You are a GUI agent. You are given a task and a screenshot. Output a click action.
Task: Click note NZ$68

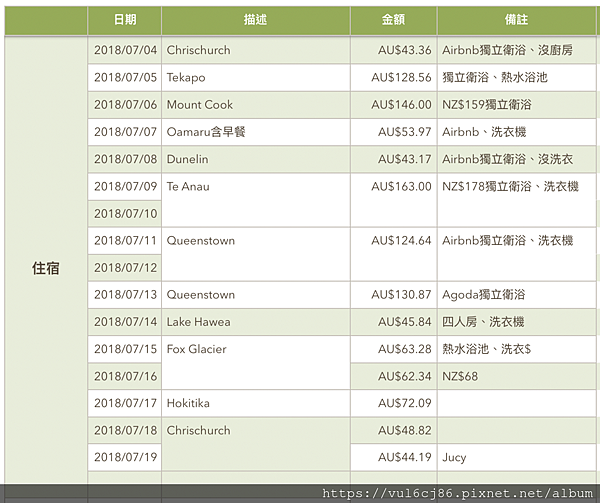517,376
